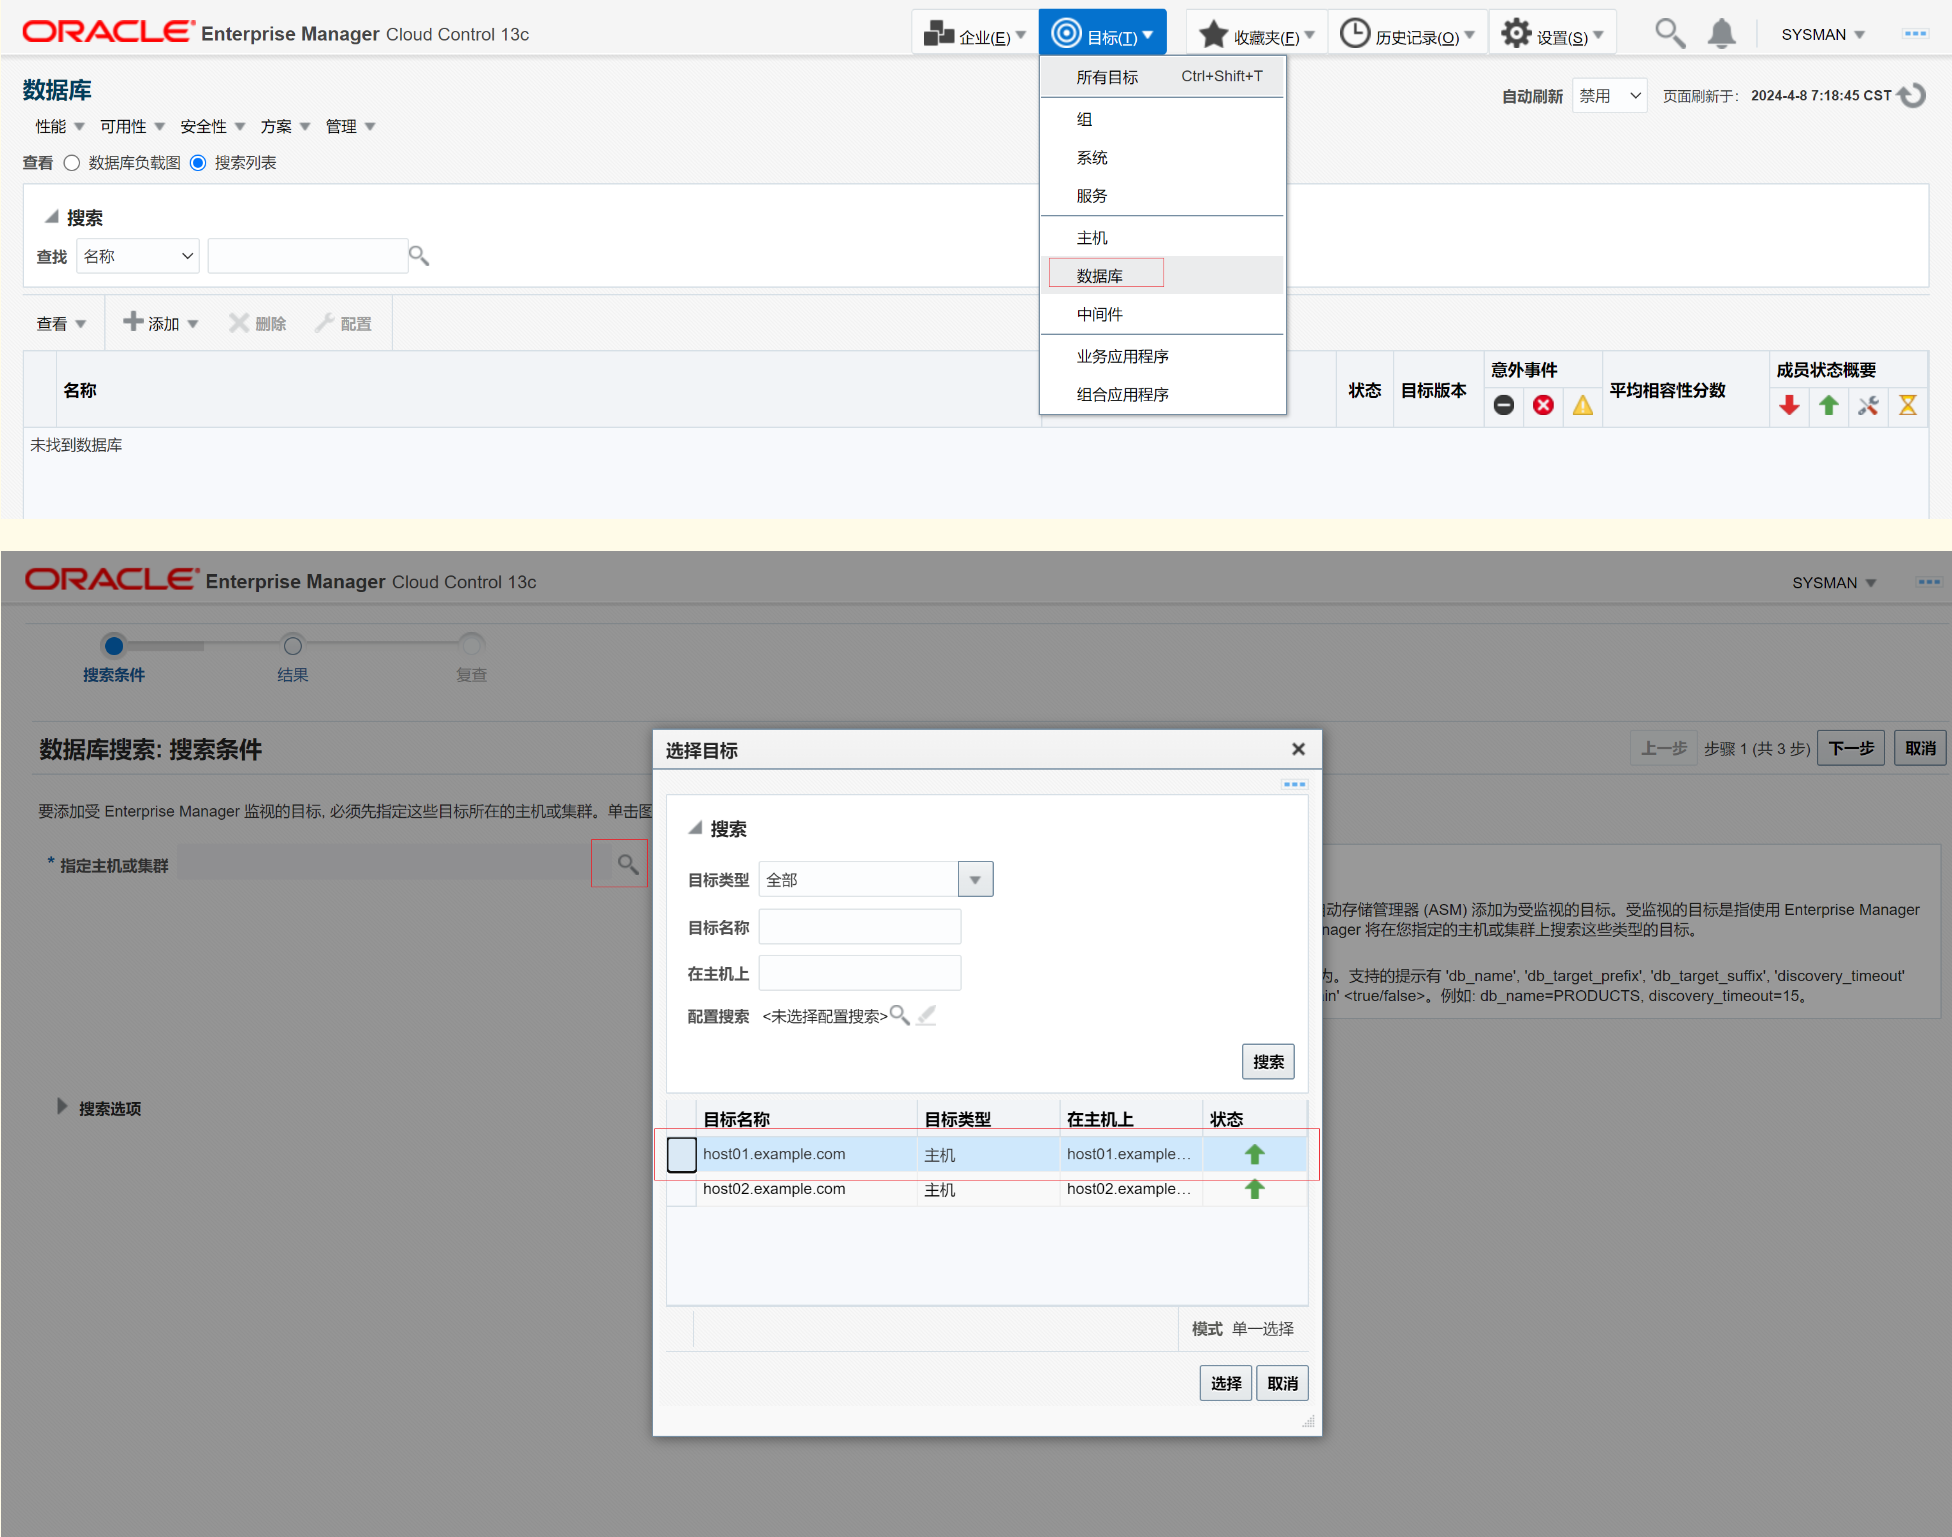This screenshot has width=1952, height=1537.
Task: Tick the host01.example.com row checkbox
Action: click(682, 1154)
